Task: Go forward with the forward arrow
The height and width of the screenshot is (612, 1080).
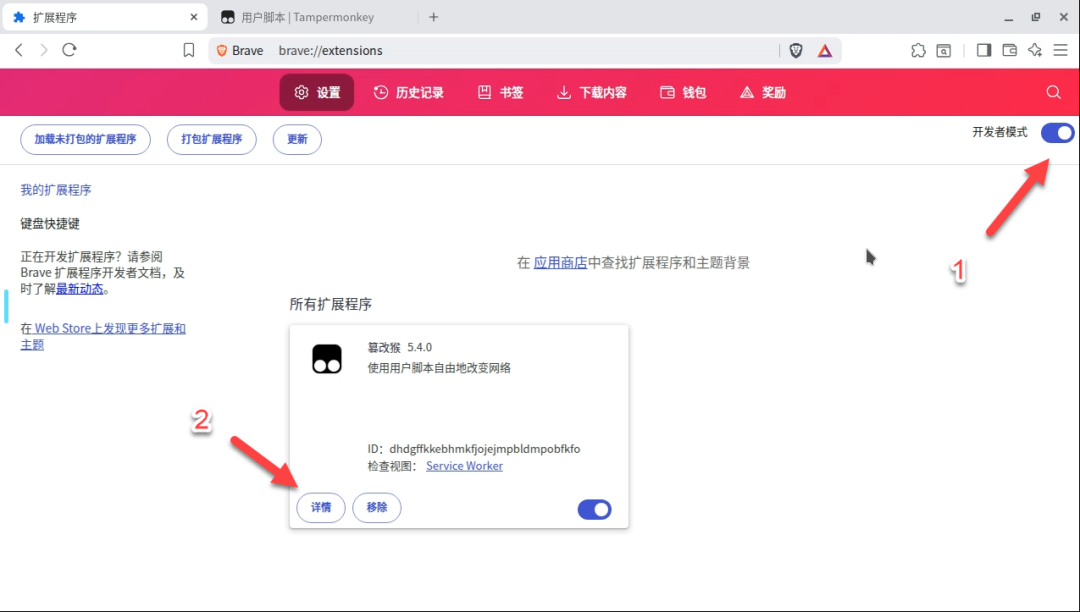Action: (x=44, y=50)
